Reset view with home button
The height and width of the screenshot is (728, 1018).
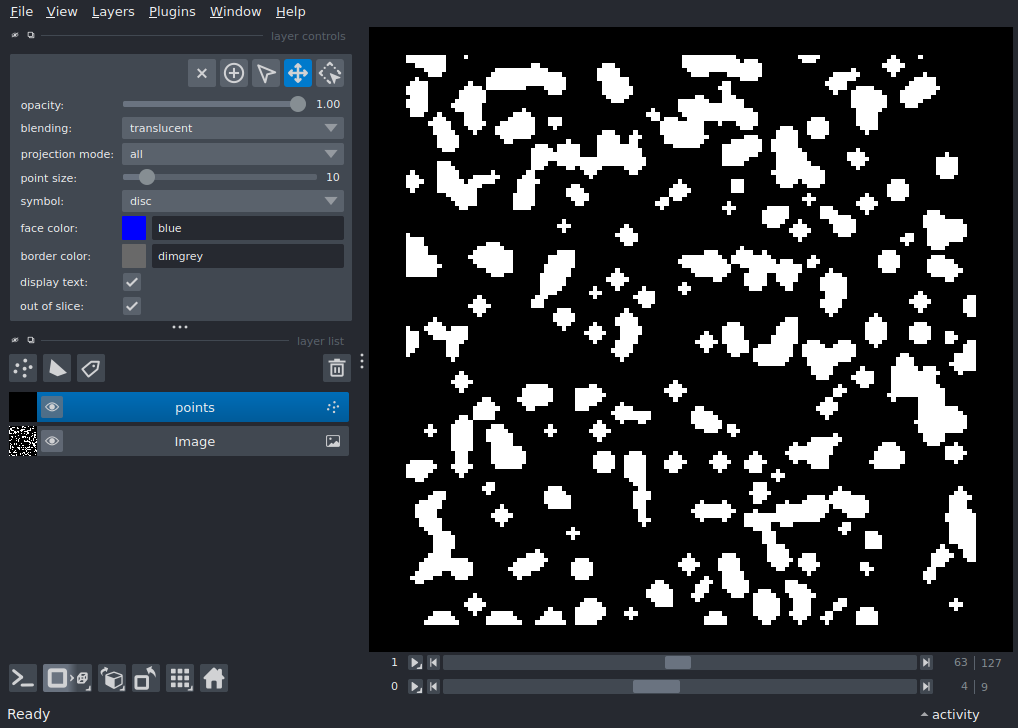[213, 678]
